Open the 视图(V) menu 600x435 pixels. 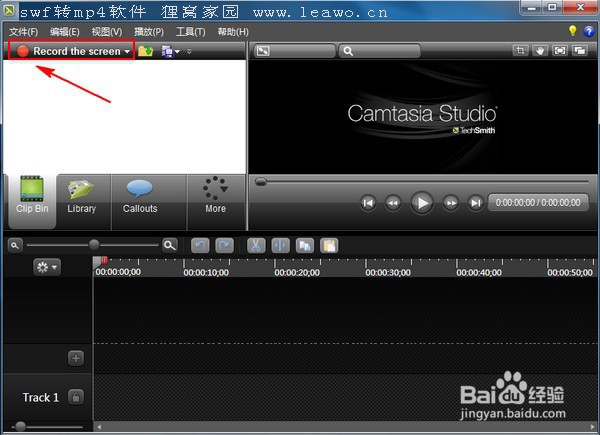pos(107,32)
